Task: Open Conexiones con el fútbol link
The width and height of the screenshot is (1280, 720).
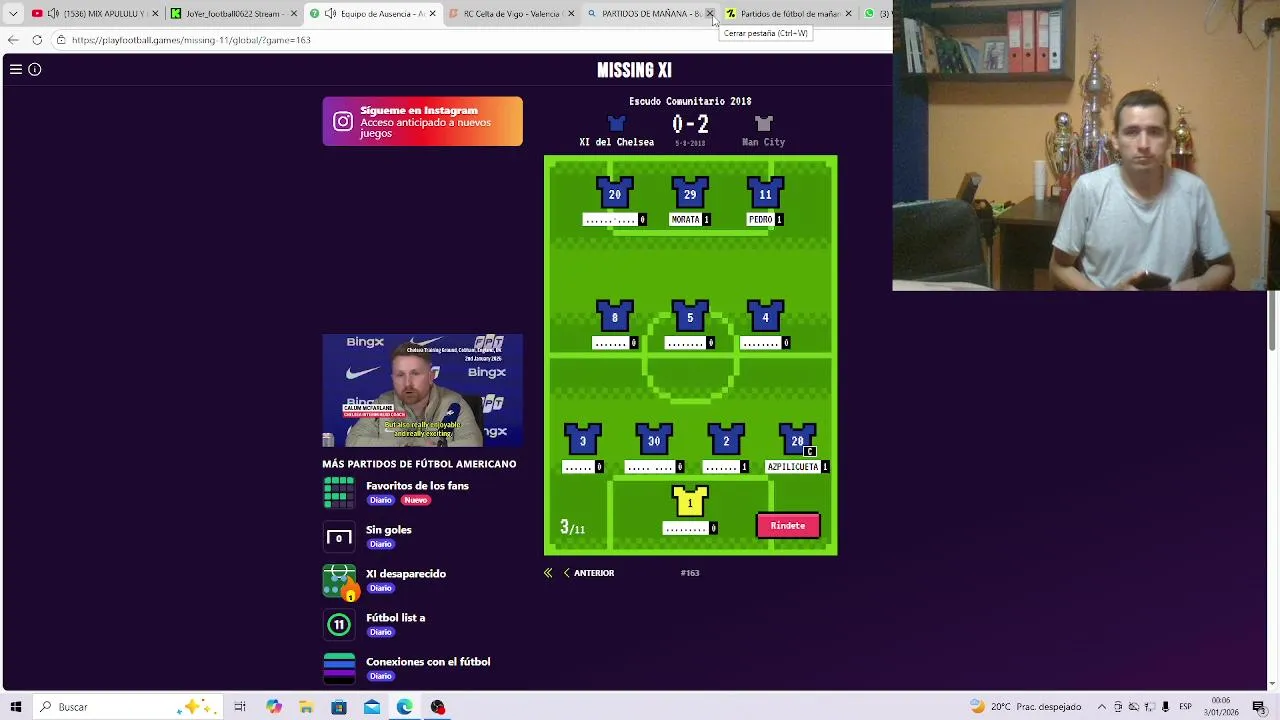Action: coord(428,662)
